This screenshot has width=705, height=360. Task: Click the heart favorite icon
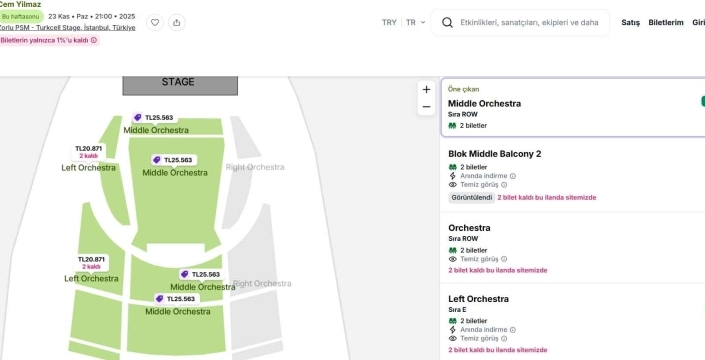click(x=155, y=22)
